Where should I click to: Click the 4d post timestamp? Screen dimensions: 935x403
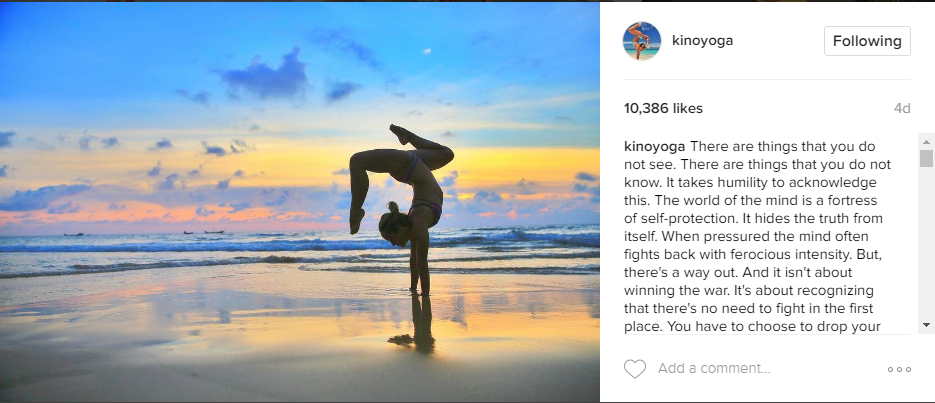pos(902,108)
